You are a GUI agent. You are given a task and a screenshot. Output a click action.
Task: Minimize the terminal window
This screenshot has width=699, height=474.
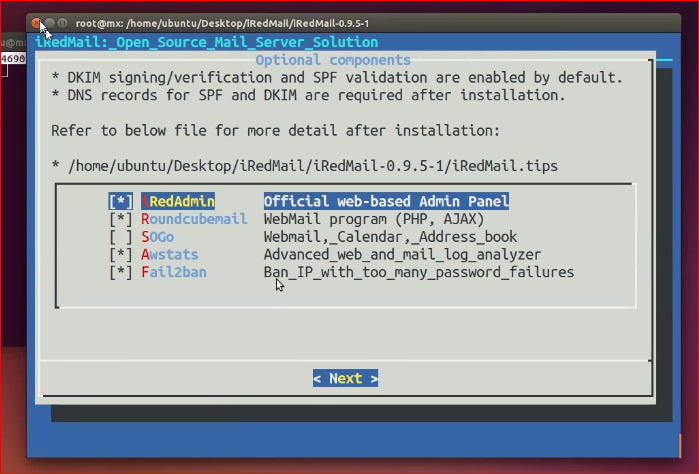(49, 23)
